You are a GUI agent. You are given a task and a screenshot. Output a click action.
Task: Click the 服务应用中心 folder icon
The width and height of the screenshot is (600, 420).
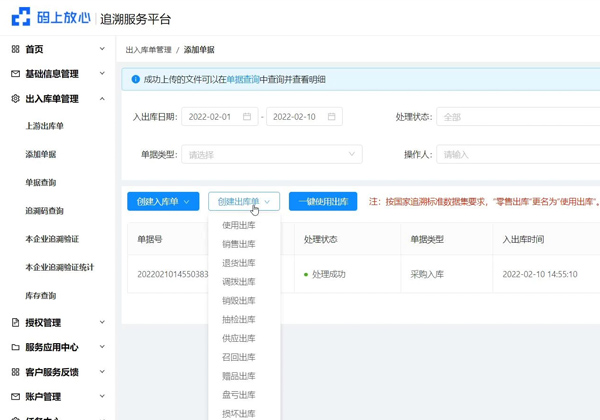point(15,347)
